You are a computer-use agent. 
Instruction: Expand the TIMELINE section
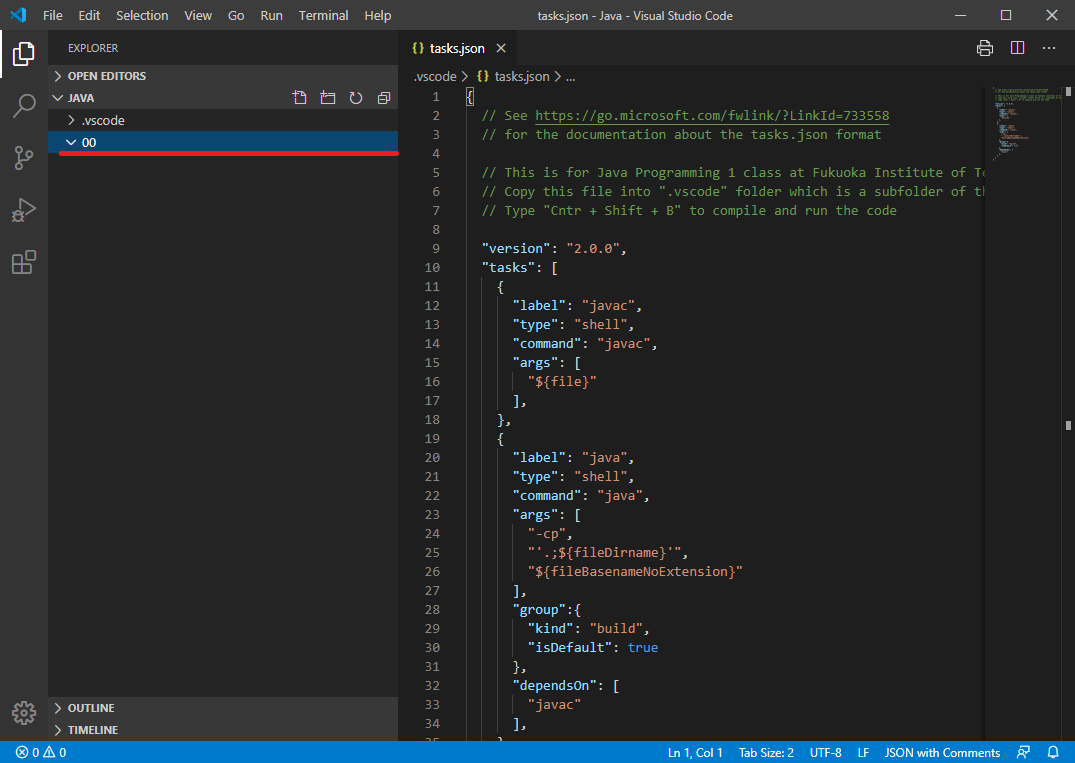[x=223, y=730]
